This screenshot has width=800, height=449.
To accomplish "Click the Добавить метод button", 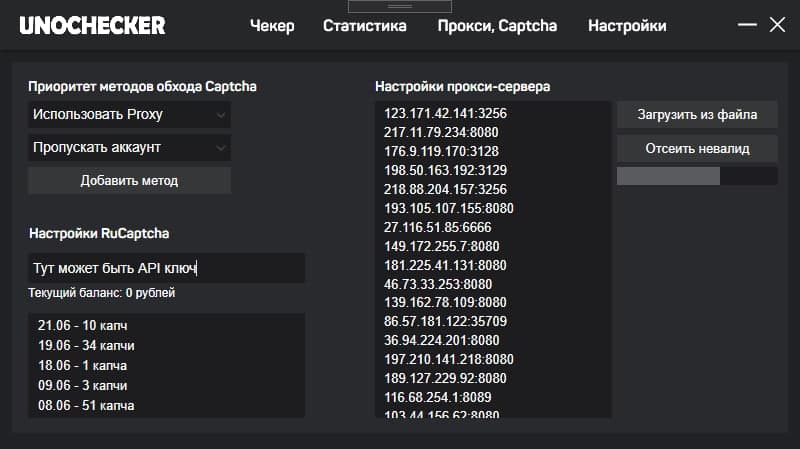I will [129, 181].
